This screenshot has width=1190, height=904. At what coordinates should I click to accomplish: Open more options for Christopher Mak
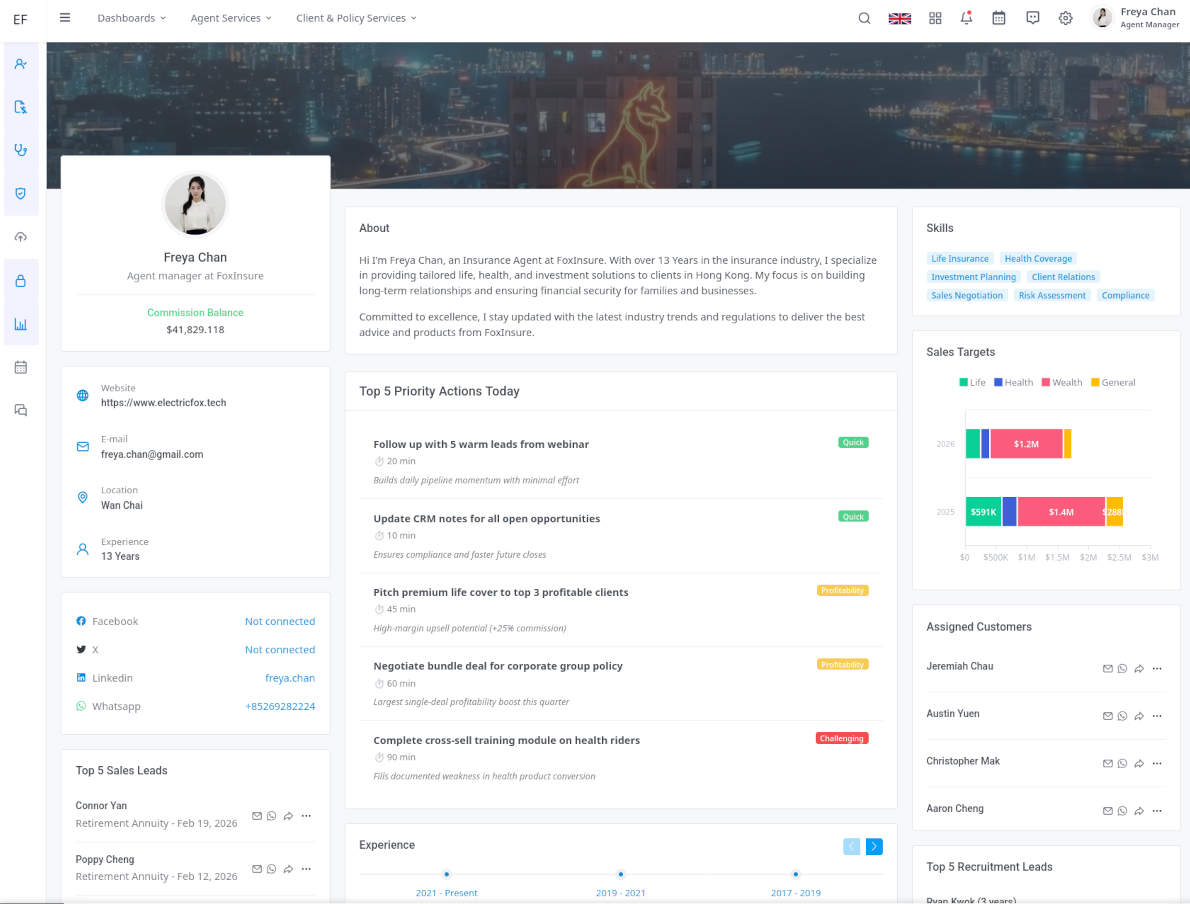[x=1157, y=764]
